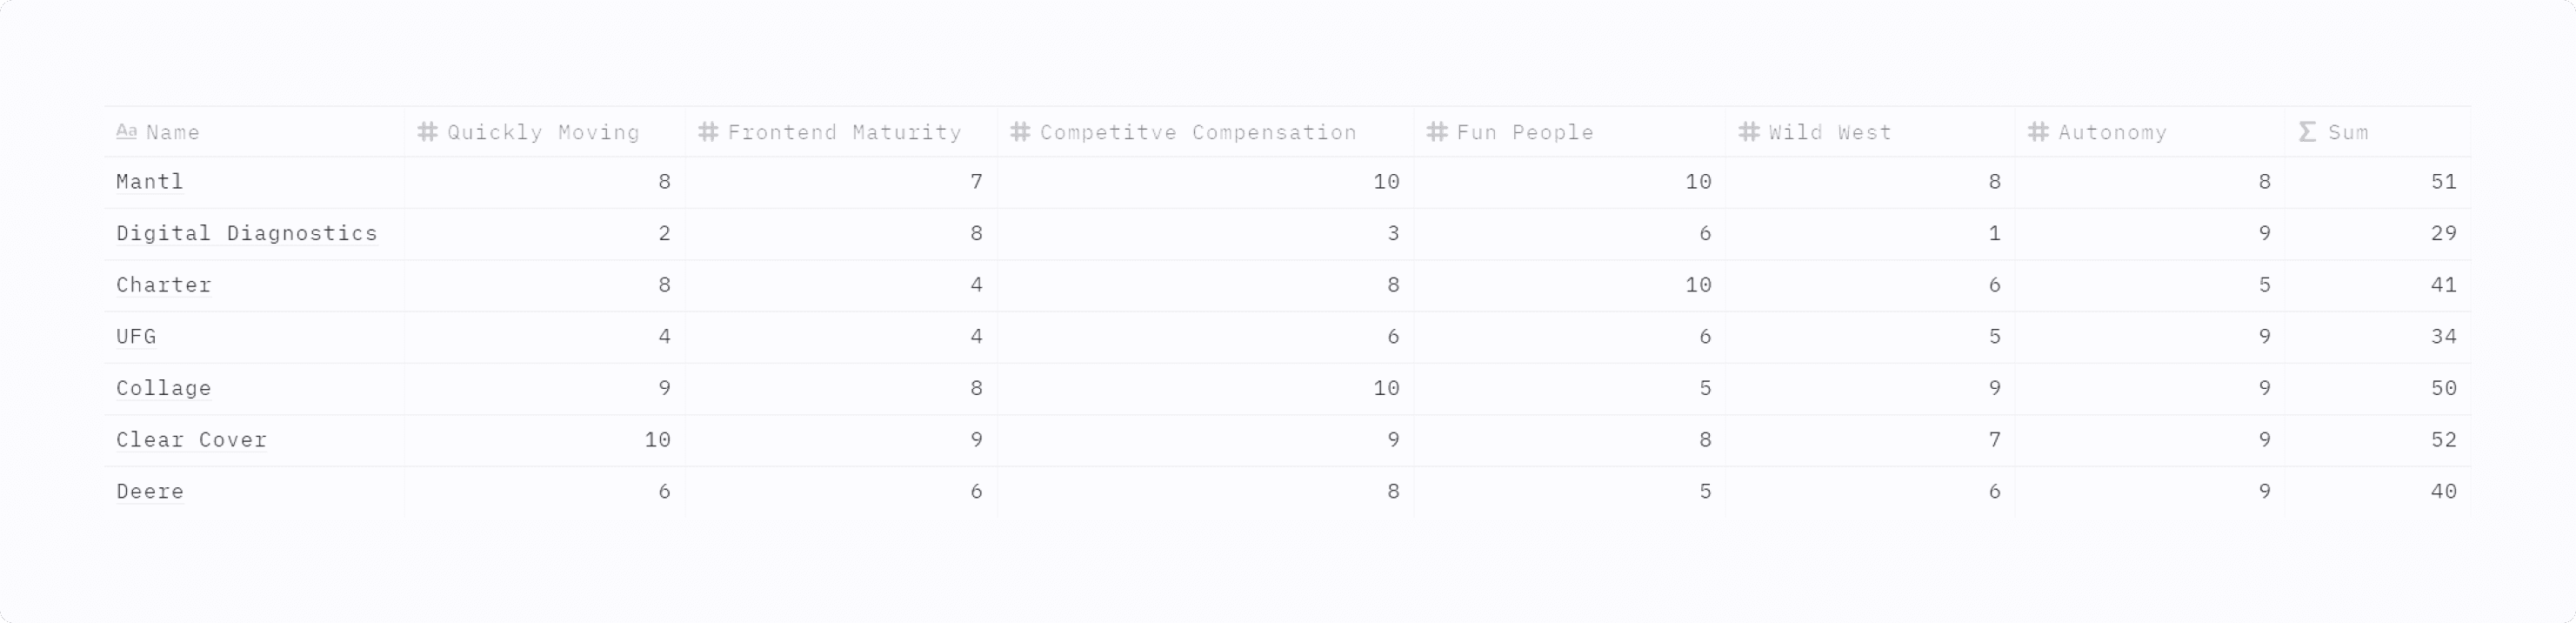Viewport: 2576px width, 623px height.
Task: Open the Collage entry
Action: (164, 388)
